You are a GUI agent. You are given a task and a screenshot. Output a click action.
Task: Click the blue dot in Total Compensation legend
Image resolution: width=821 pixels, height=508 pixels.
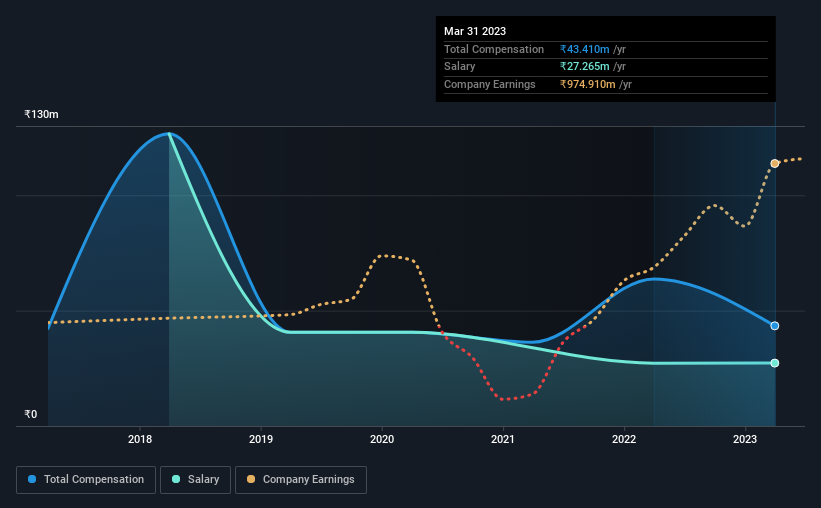click(32, 479)
